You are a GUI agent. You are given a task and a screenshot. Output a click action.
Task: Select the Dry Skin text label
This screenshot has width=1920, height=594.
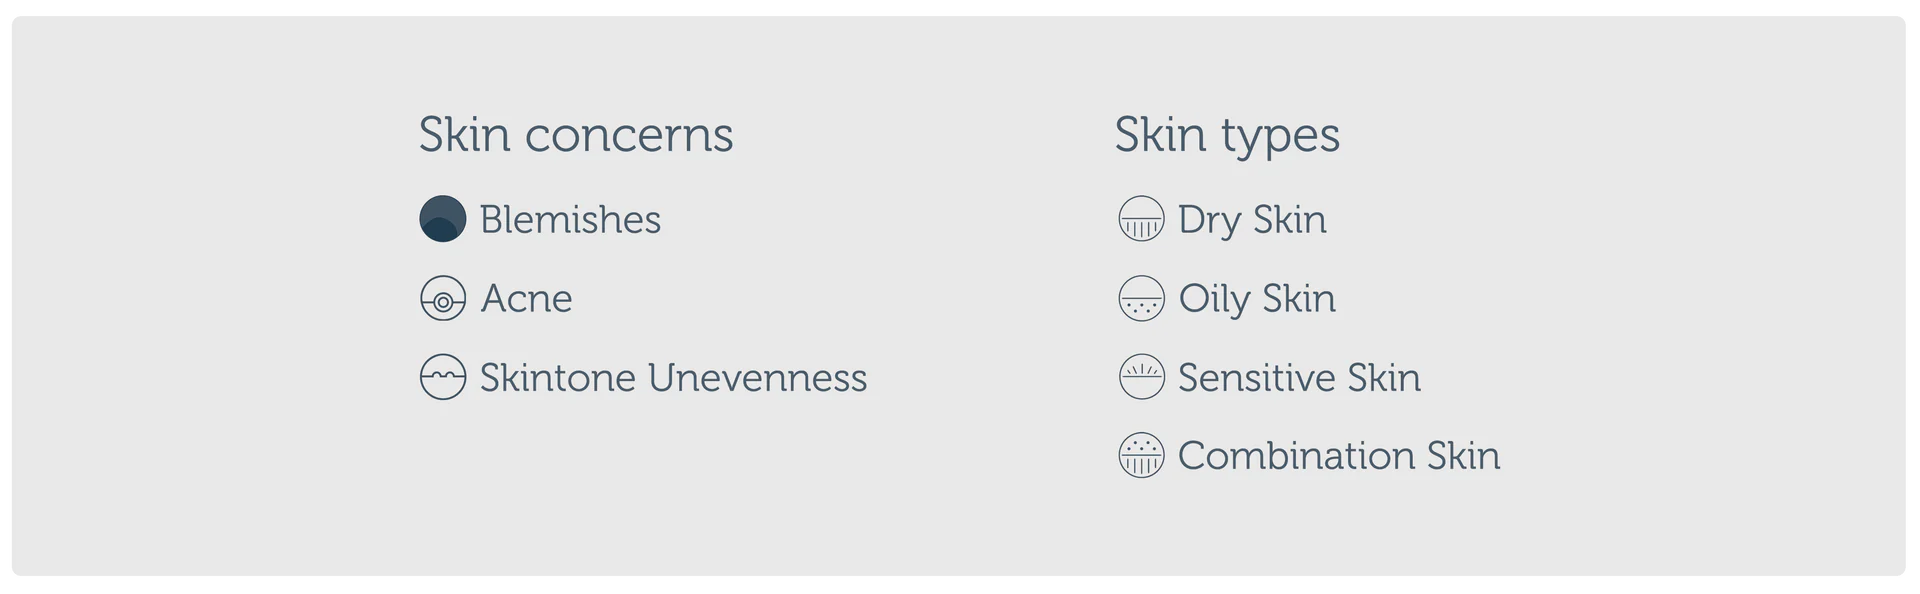tap(1252, 219)
